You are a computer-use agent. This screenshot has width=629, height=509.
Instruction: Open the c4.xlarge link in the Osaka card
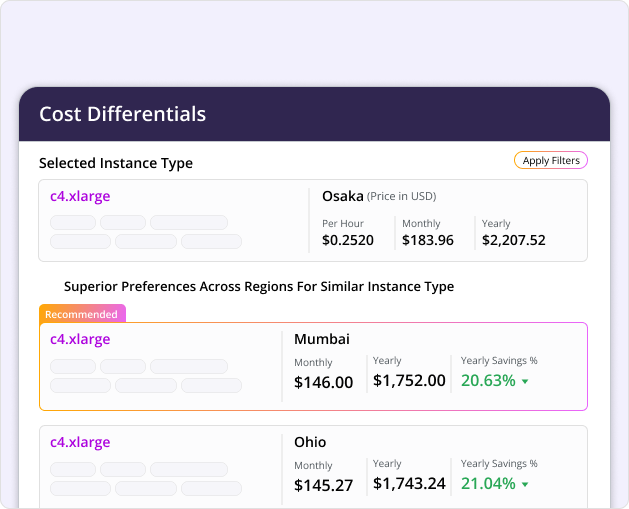(80, 196)
